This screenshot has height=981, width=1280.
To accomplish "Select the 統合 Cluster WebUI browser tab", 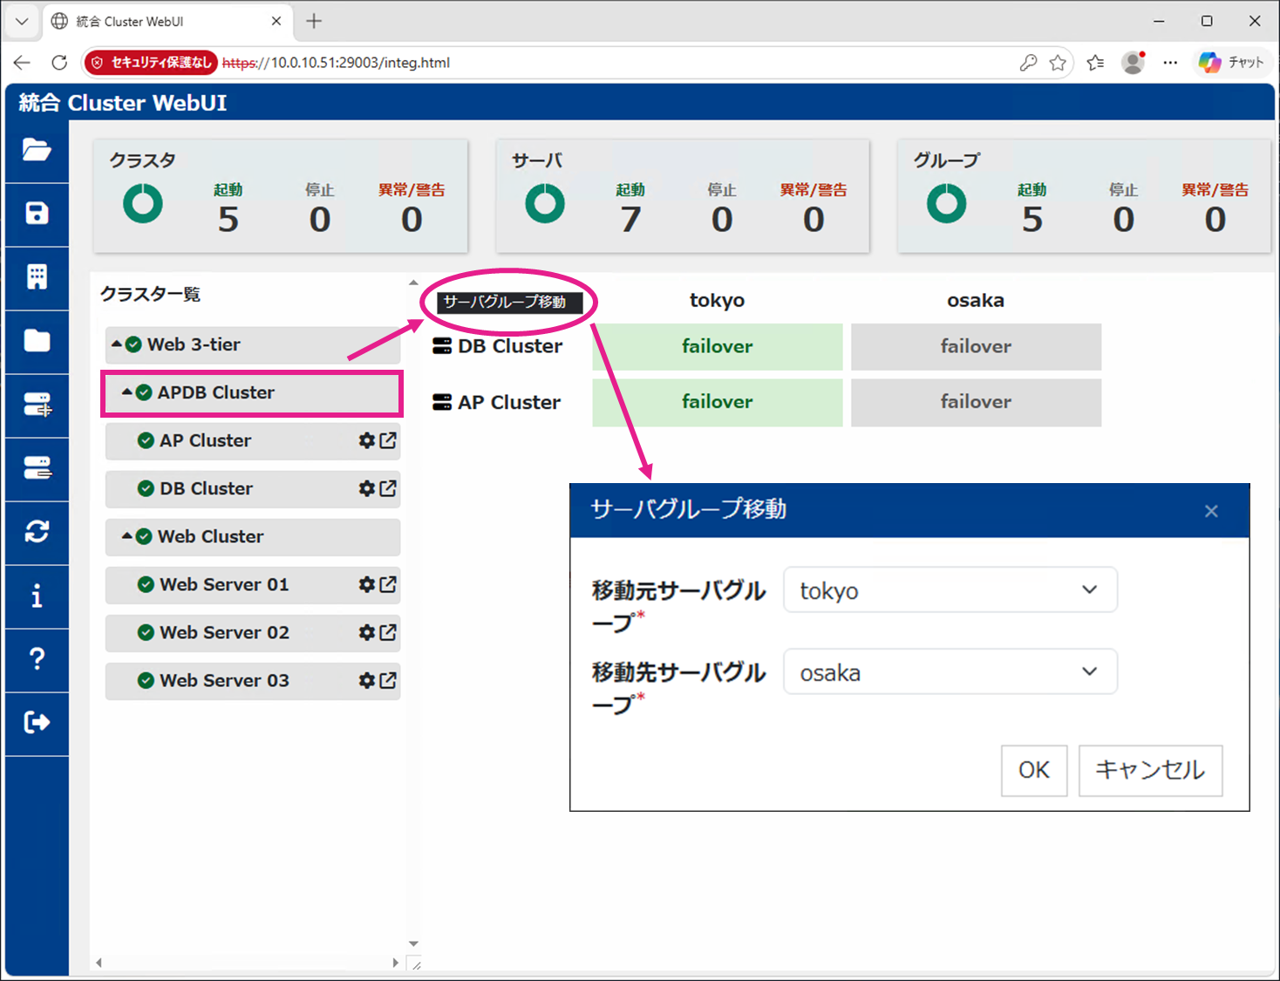I will [x=167, y=21].
